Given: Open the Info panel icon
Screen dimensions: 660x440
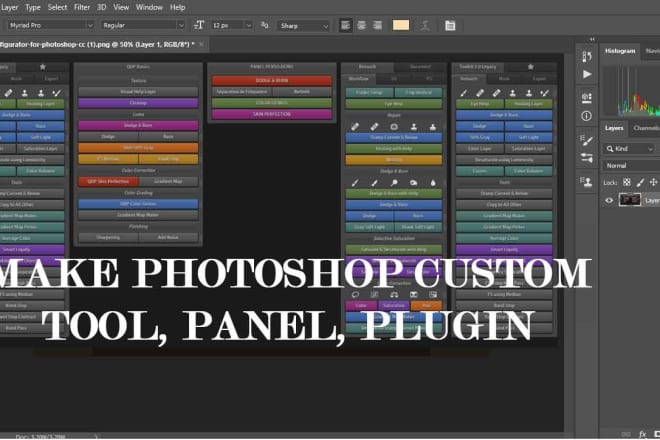Looking at the screenshot, I should pyautogui.click(x=586, y=116).
